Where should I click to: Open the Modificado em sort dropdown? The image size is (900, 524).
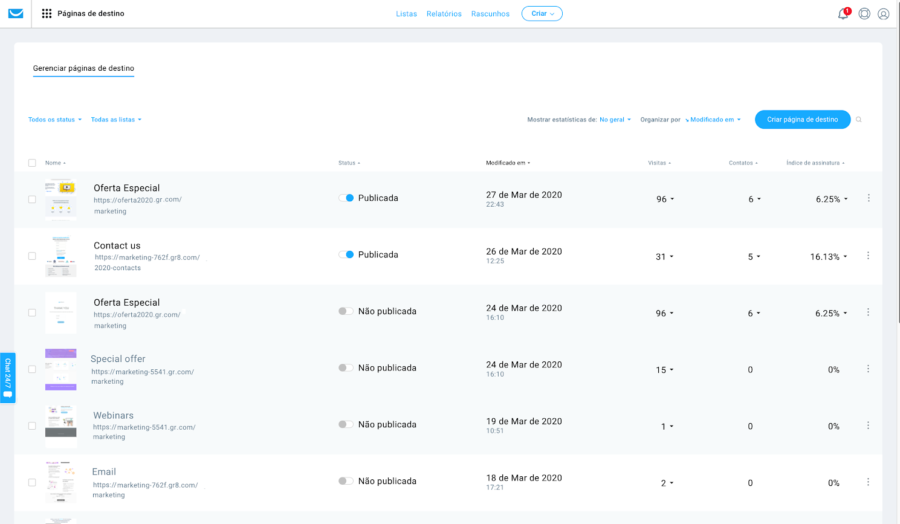click(x=713, y=119)
